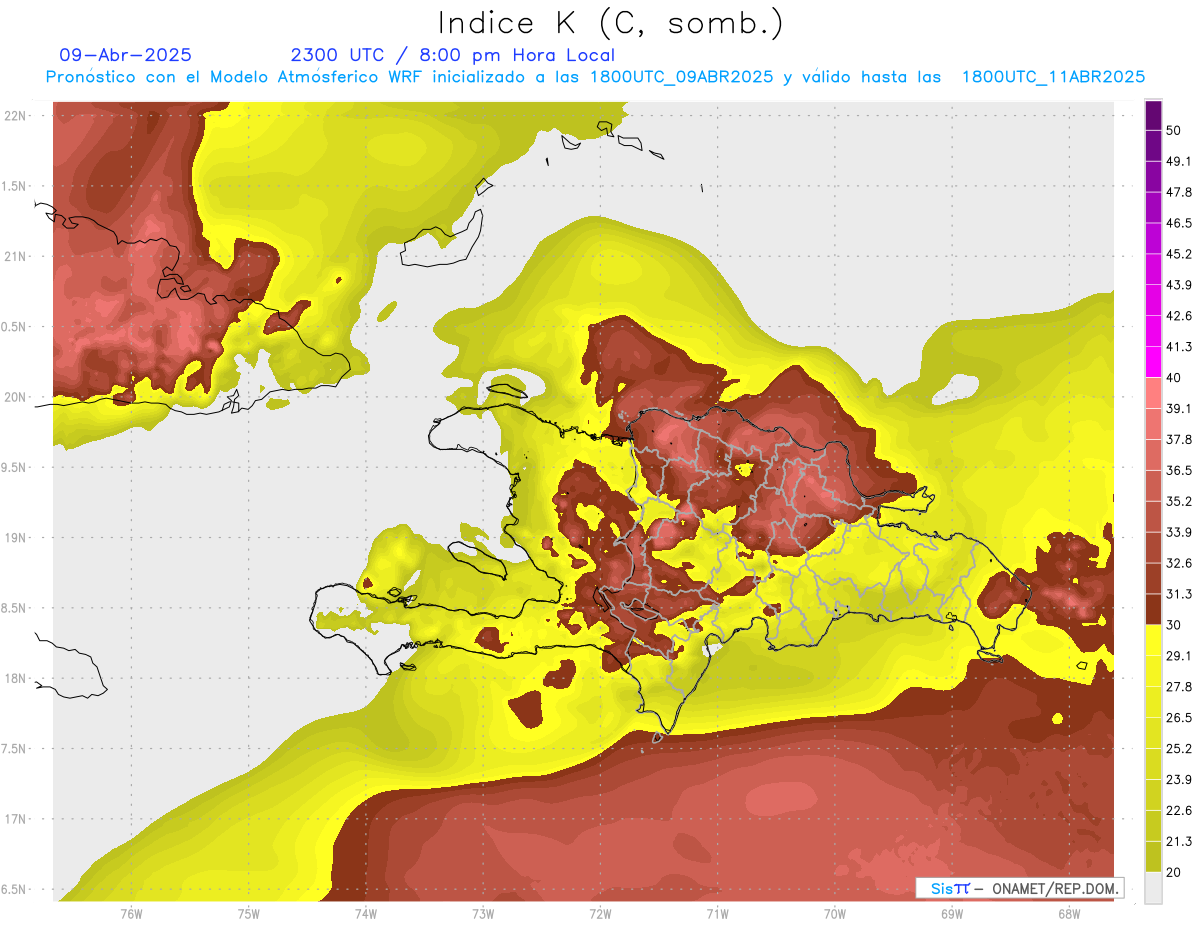The height and width of the screenshot is (927, 1200).
Task: Click the colorbar label '29.1'
Action: tap(1179, 656)
